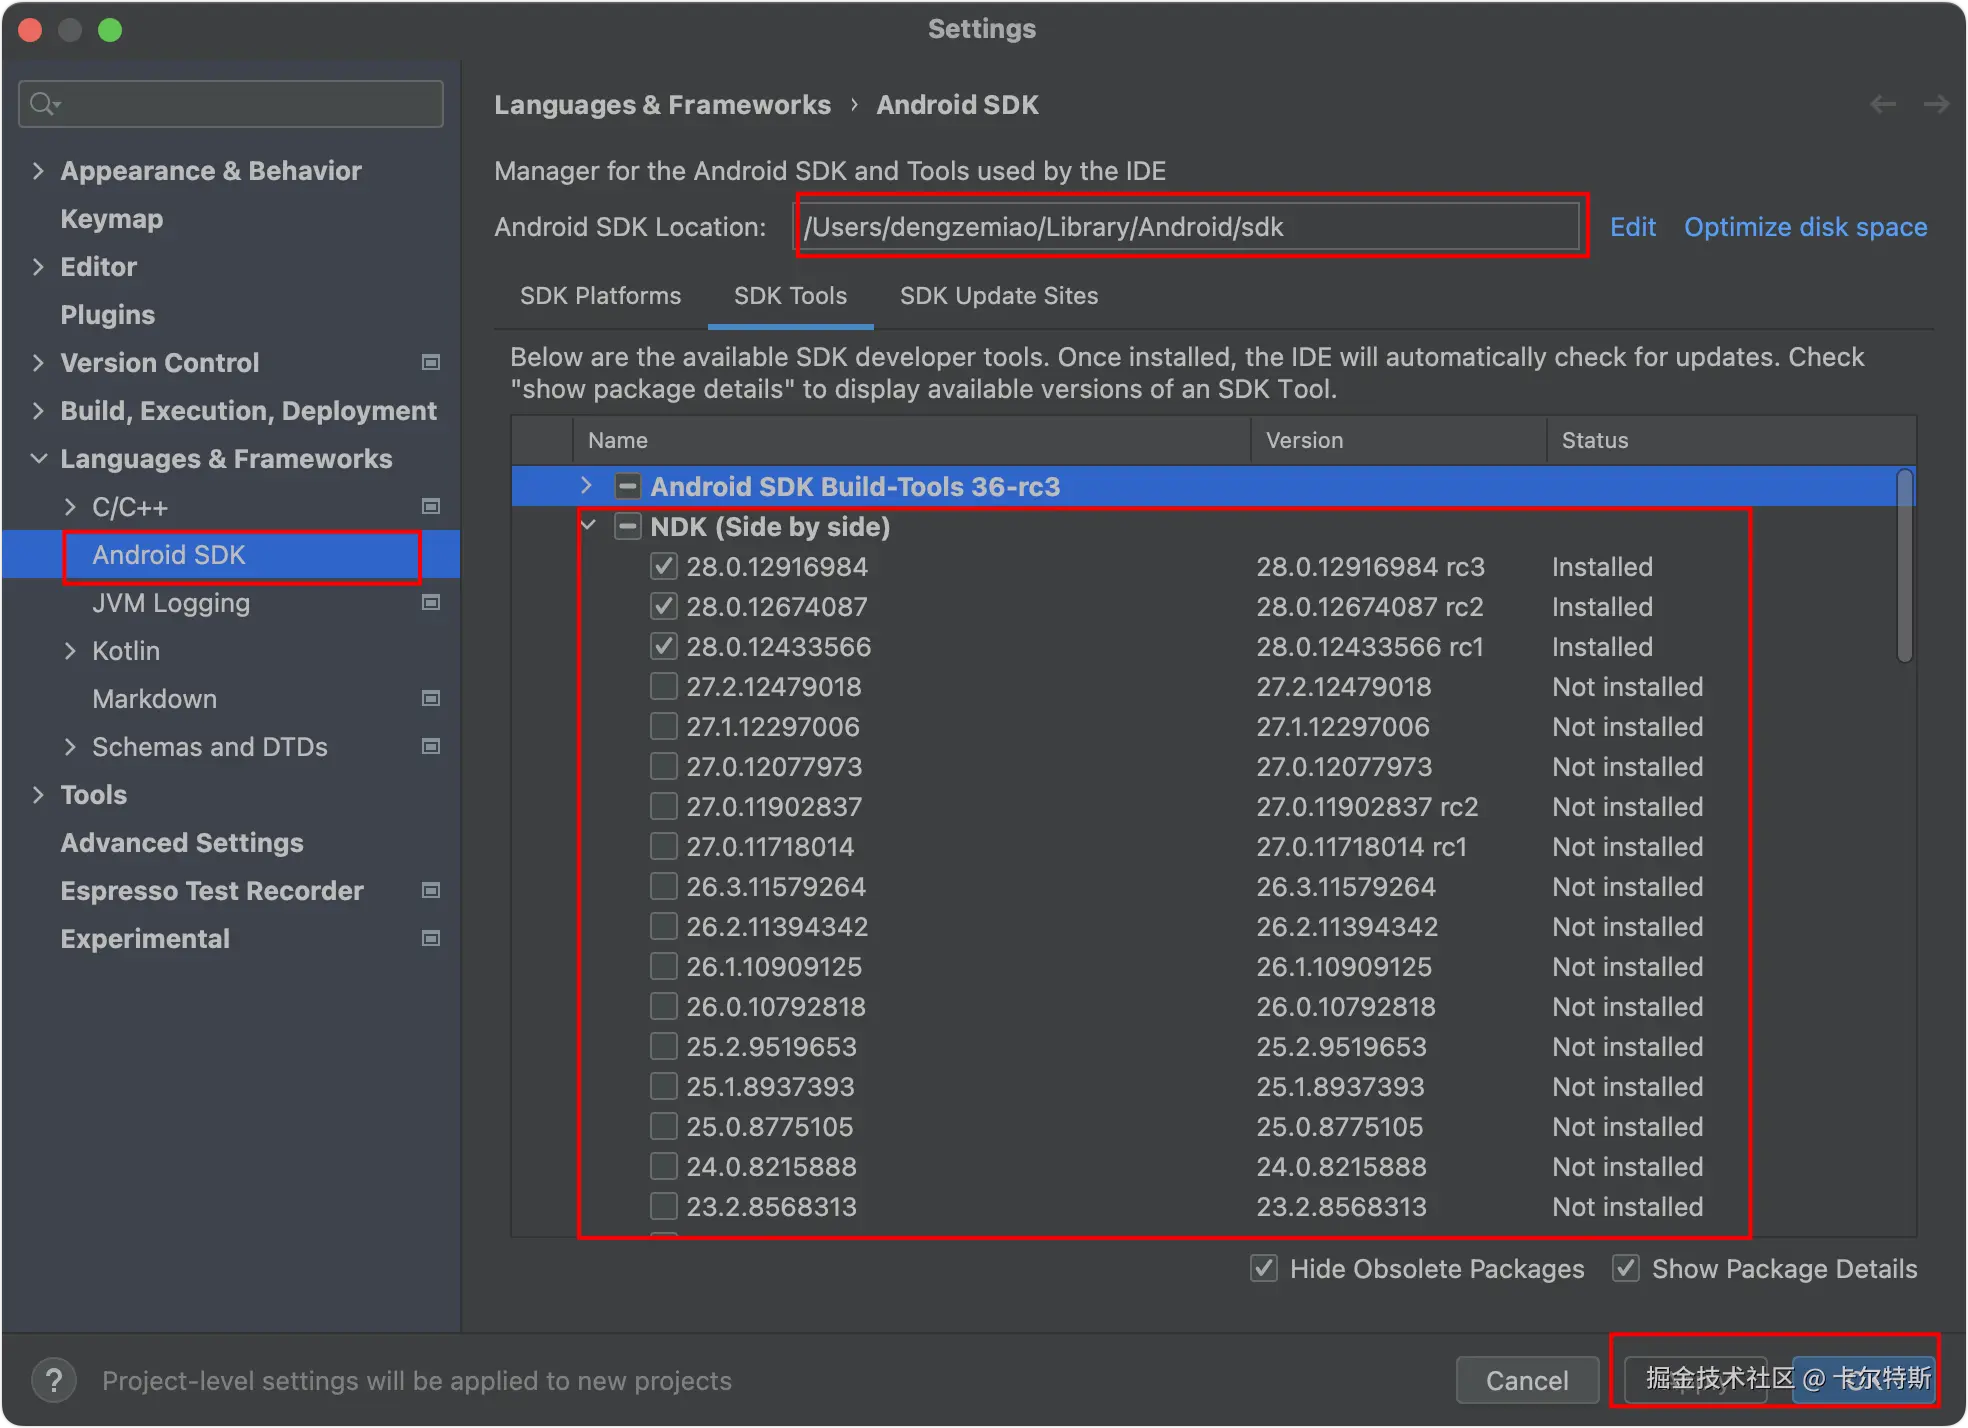
Task: Click Optimize disk space link
Action: point(1805,227)
